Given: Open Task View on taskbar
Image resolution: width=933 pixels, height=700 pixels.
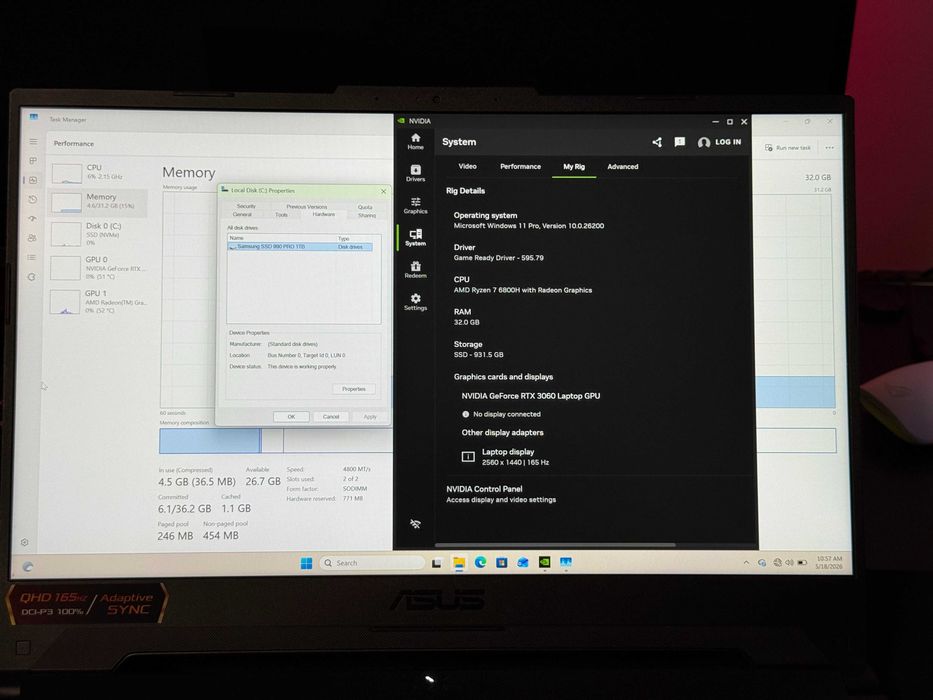Looking at the screenshot, I should pyautogui.click(x=437, y=562).
